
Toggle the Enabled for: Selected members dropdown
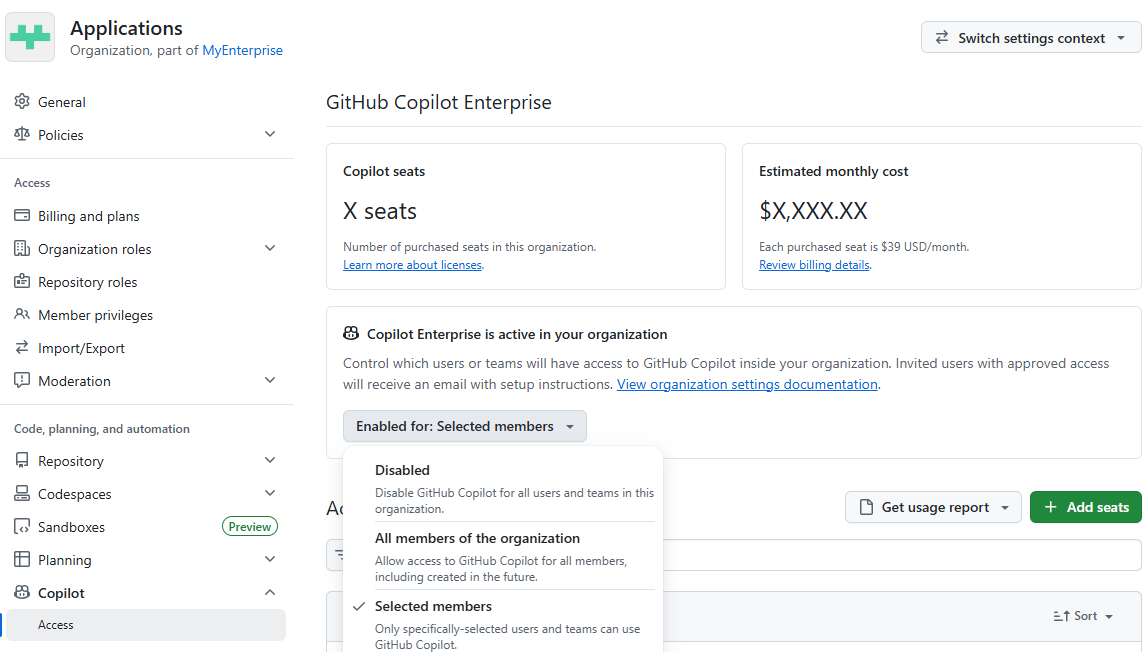click(x=464, y=426)
